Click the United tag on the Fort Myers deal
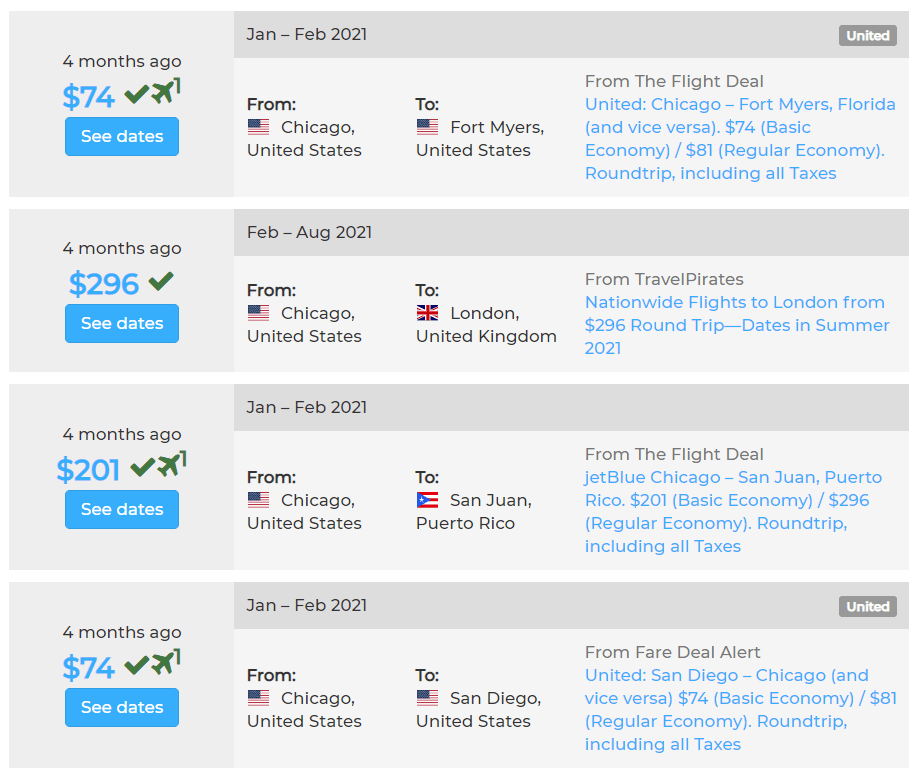The height and width of the screenshot is (778, 918). 867,36
